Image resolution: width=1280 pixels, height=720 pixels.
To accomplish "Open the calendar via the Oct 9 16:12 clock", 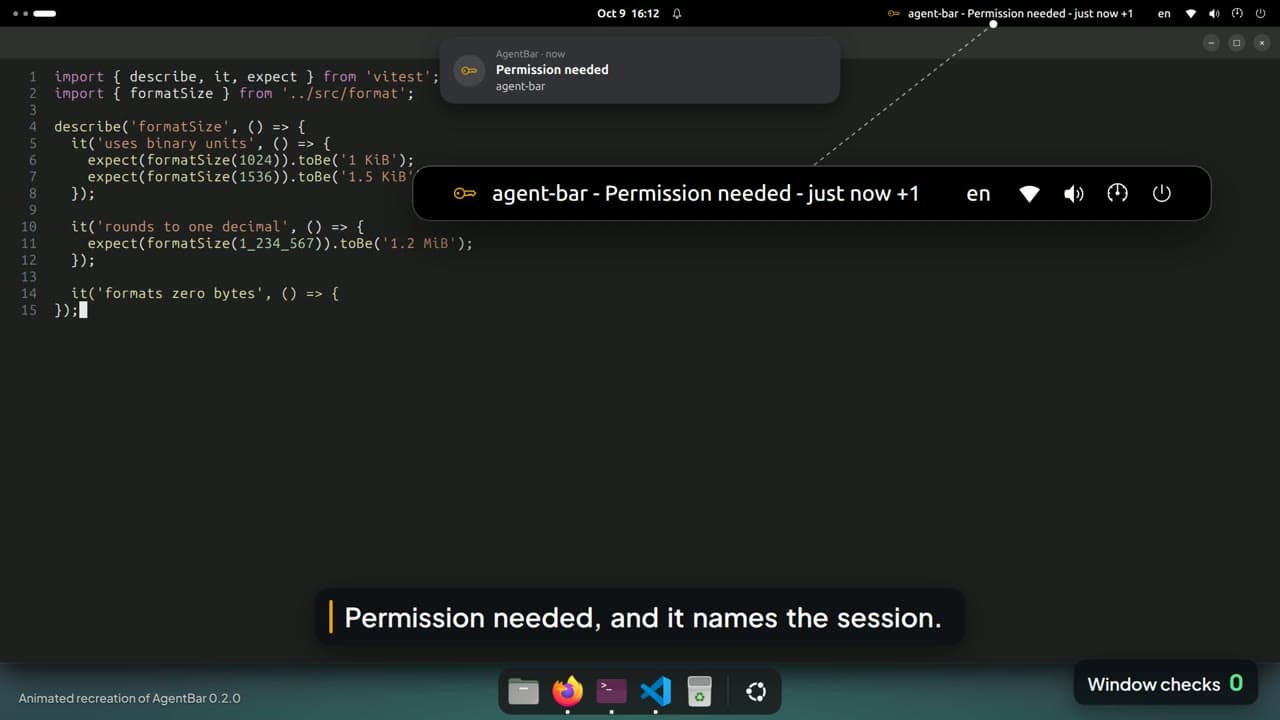I will click(628, 14).
